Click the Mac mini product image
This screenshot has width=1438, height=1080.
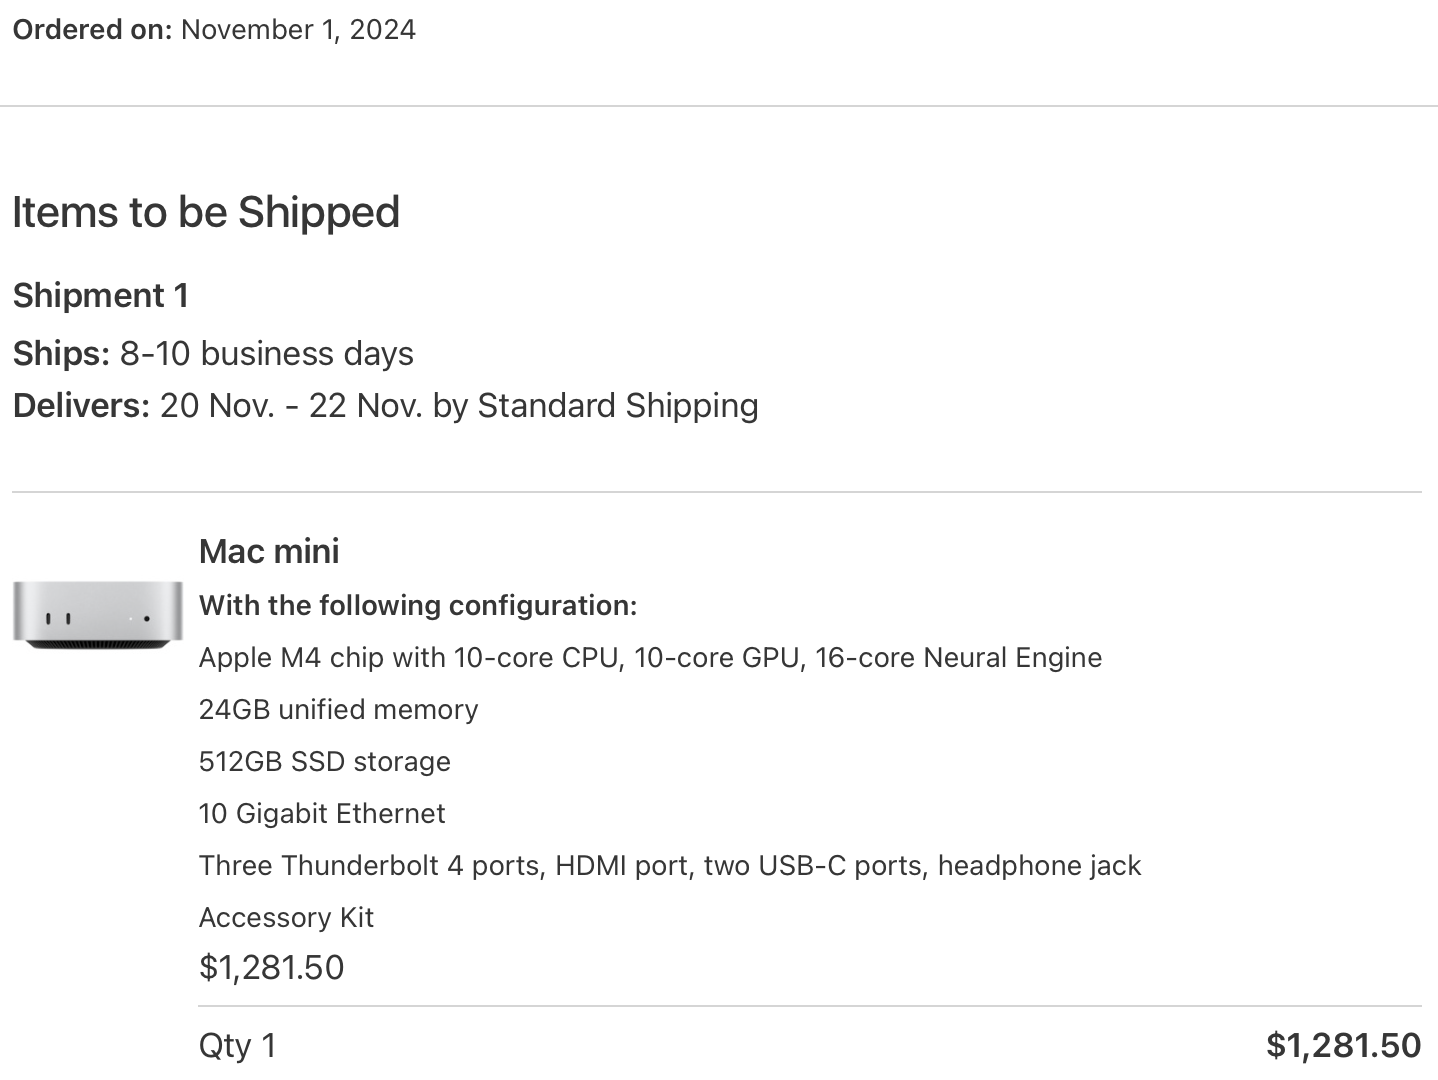coord(98,615)
